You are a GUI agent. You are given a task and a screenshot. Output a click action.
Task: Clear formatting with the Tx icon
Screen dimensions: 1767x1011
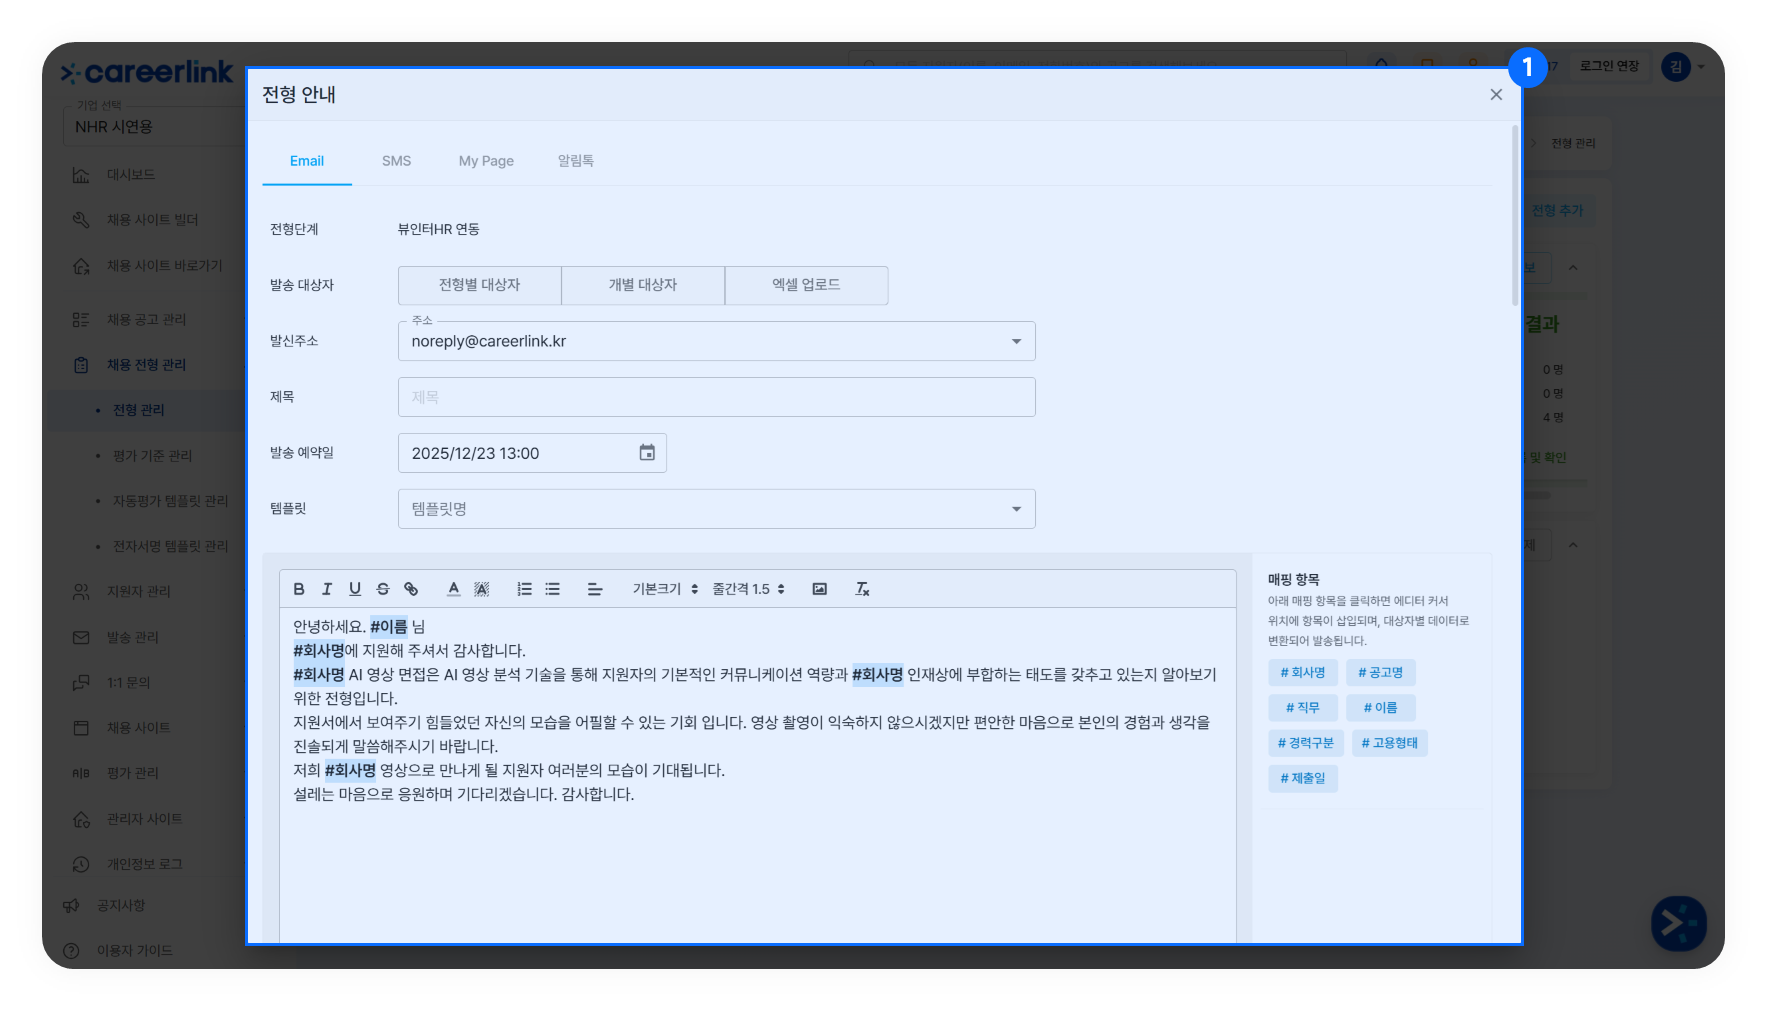(x=862, y=589)
